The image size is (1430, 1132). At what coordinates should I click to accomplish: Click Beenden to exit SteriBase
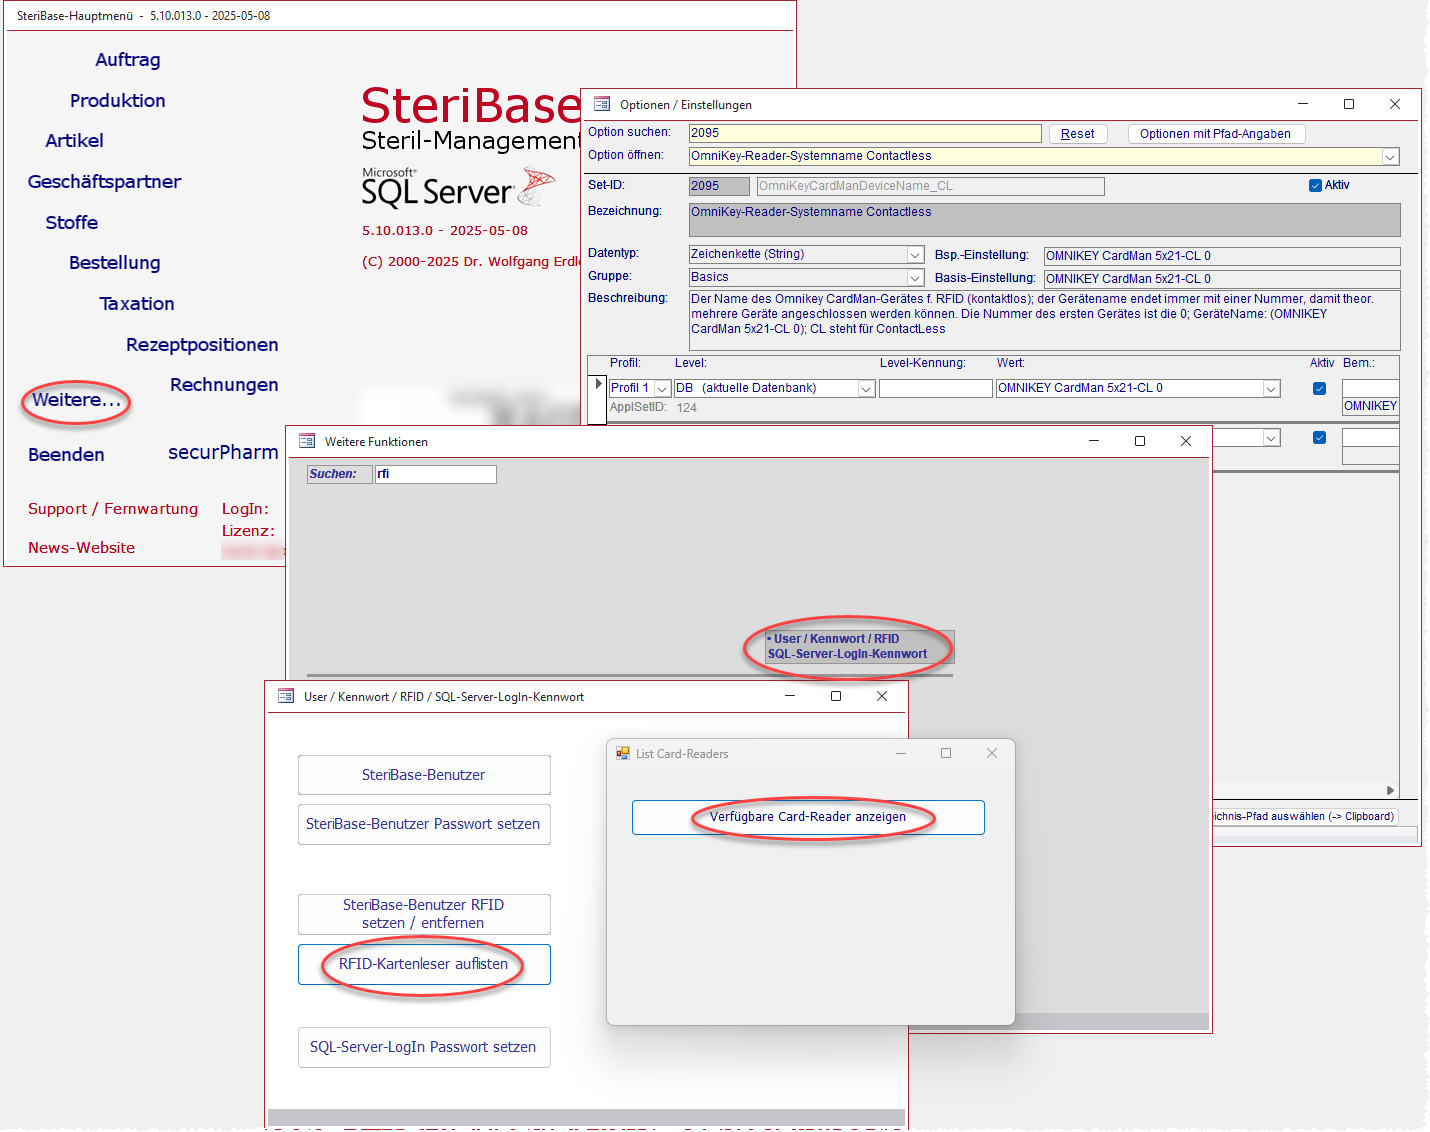click(x=66, y=455)
